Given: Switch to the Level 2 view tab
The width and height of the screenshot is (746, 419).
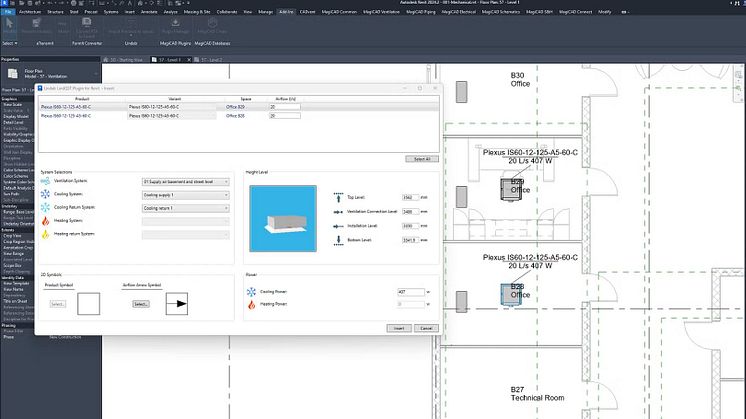Looking at the screenshot, I should [208, 60].
